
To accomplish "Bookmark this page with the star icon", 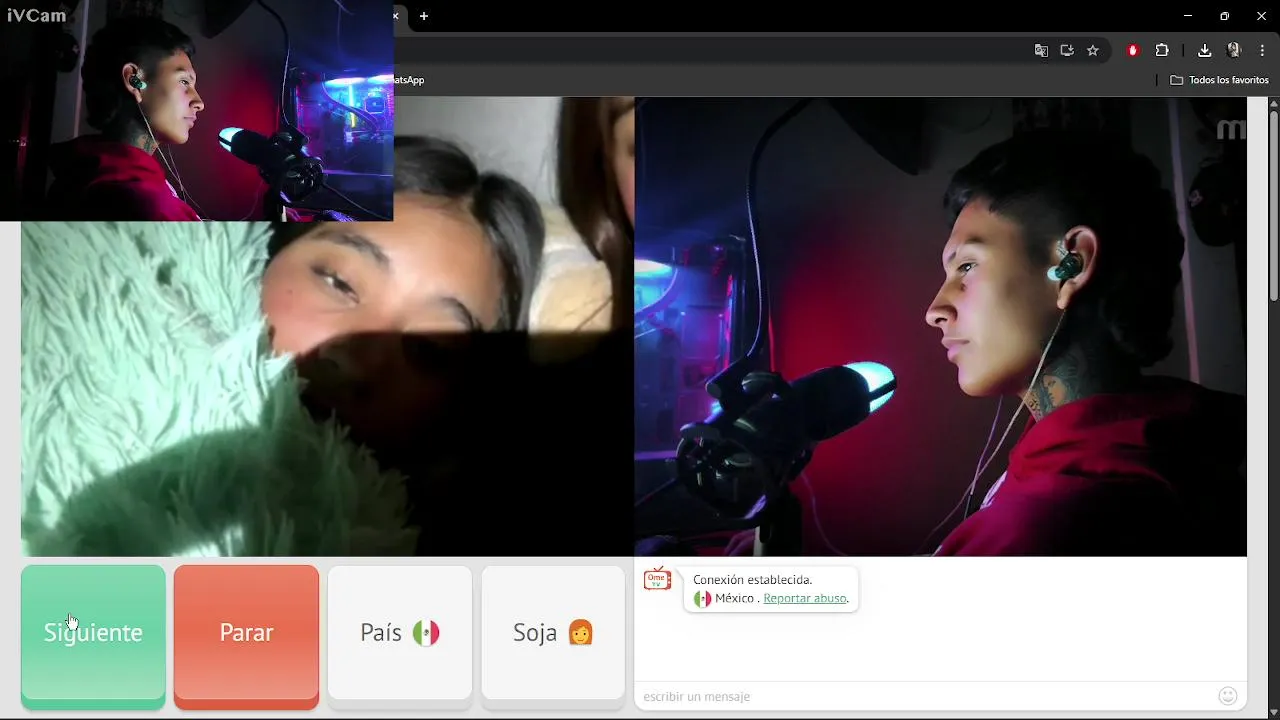I will click(x=1093, y=50).
